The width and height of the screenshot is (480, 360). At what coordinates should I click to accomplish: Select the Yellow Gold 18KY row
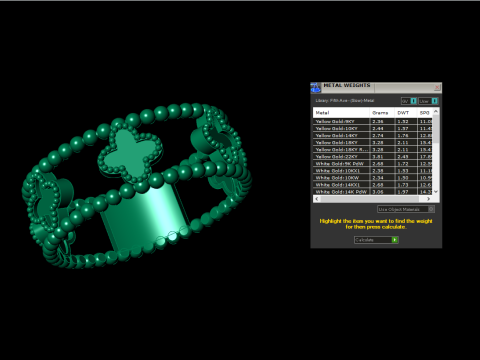(373, 142)
